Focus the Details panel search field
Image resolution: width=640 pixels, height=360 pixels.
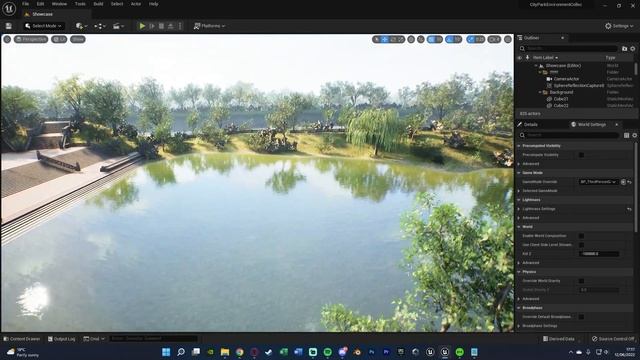[571, 135]
